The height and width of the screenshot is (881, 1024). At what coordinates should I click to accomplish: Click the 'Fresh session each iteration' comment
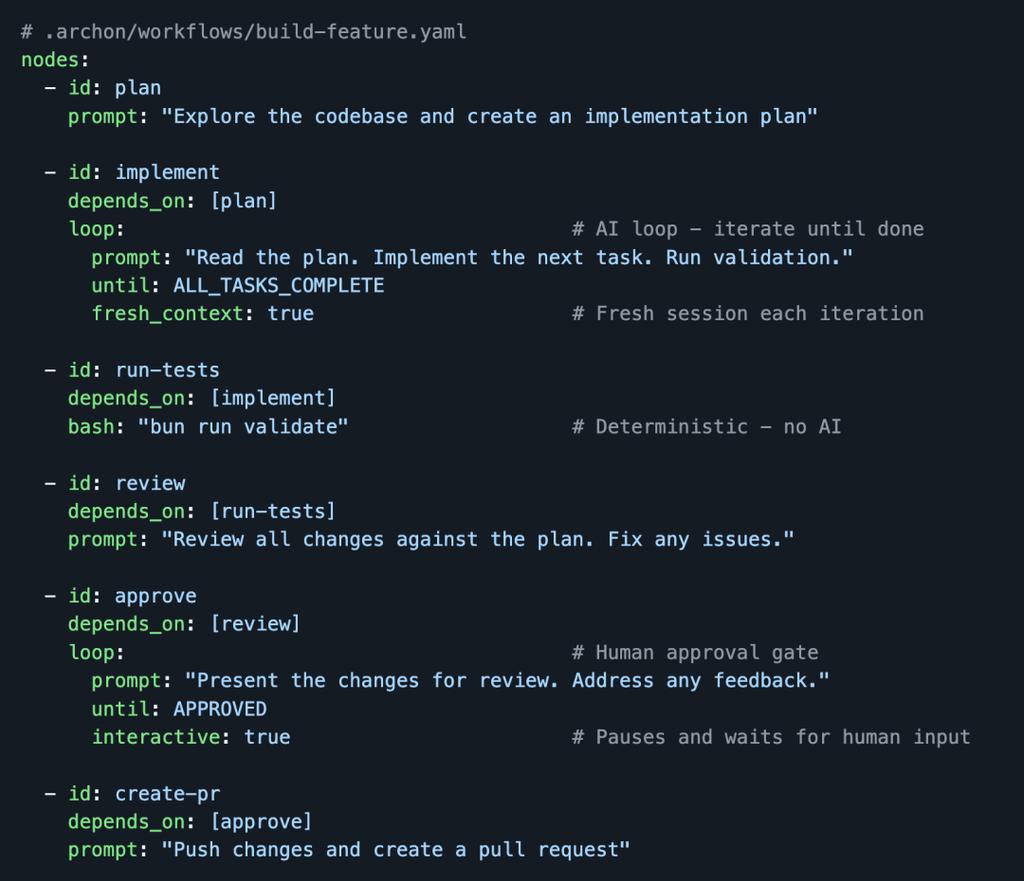pyautogui.click(x=748, y=314)
